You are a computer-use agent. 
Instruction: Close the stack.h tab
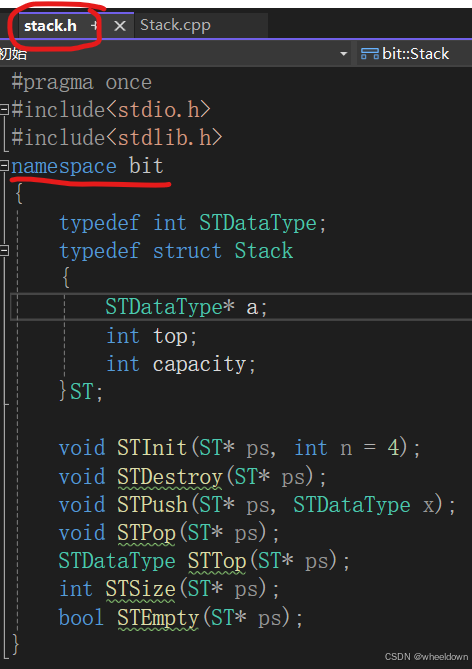coord(120,26)
